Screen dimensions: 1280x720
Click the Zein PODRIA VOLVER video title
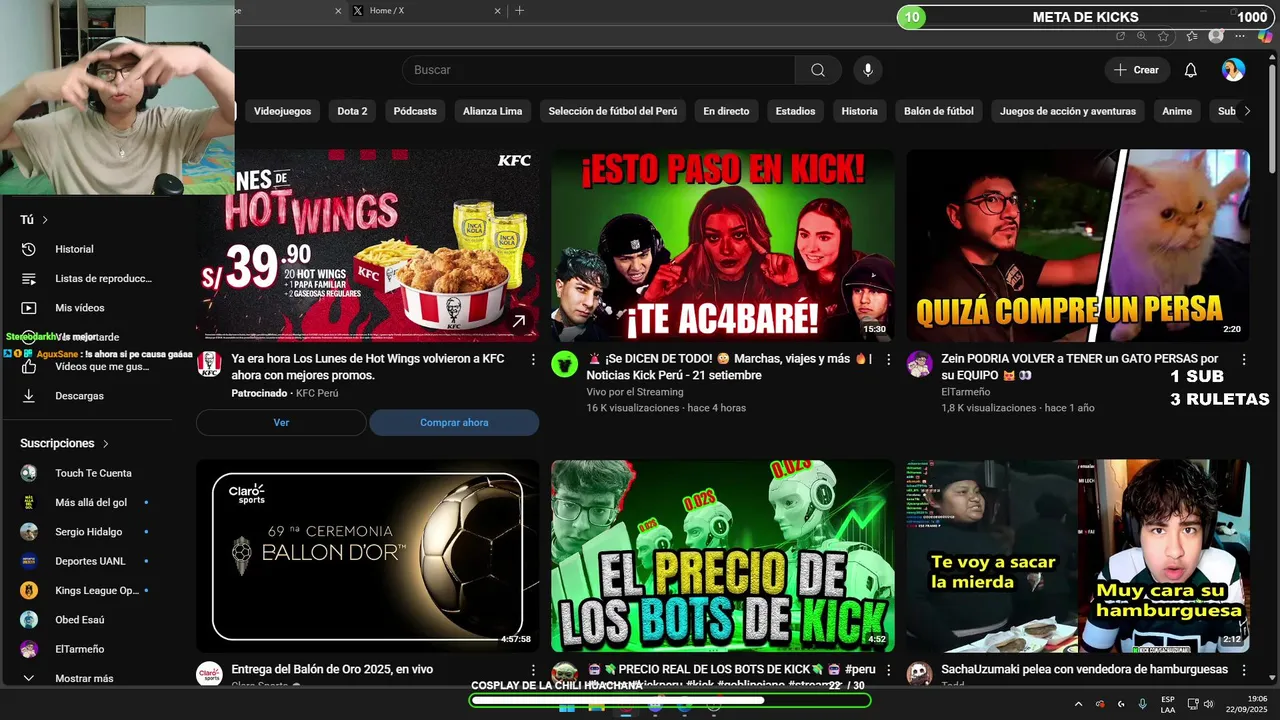pos(1080,367)
